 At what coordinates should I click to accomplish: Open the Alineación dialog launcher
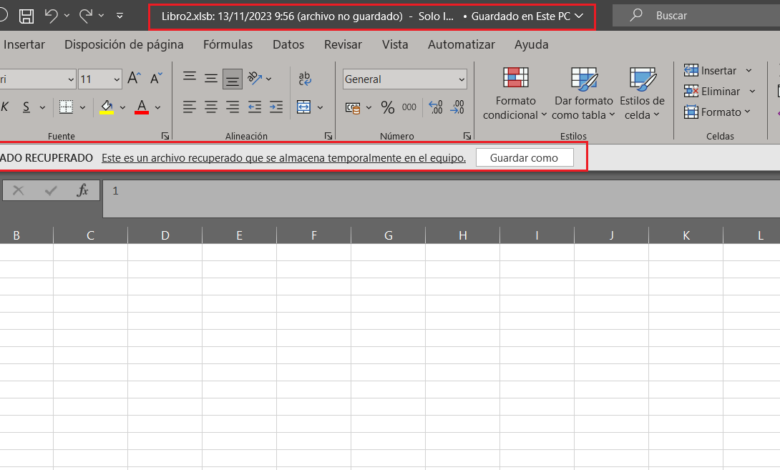(x=328, y=136)
